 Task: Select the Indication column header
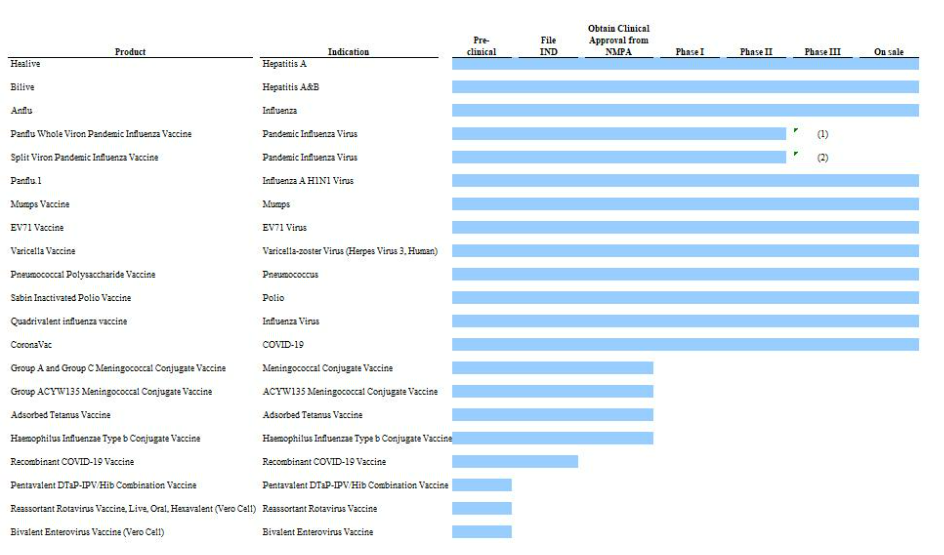click(348, 52)
